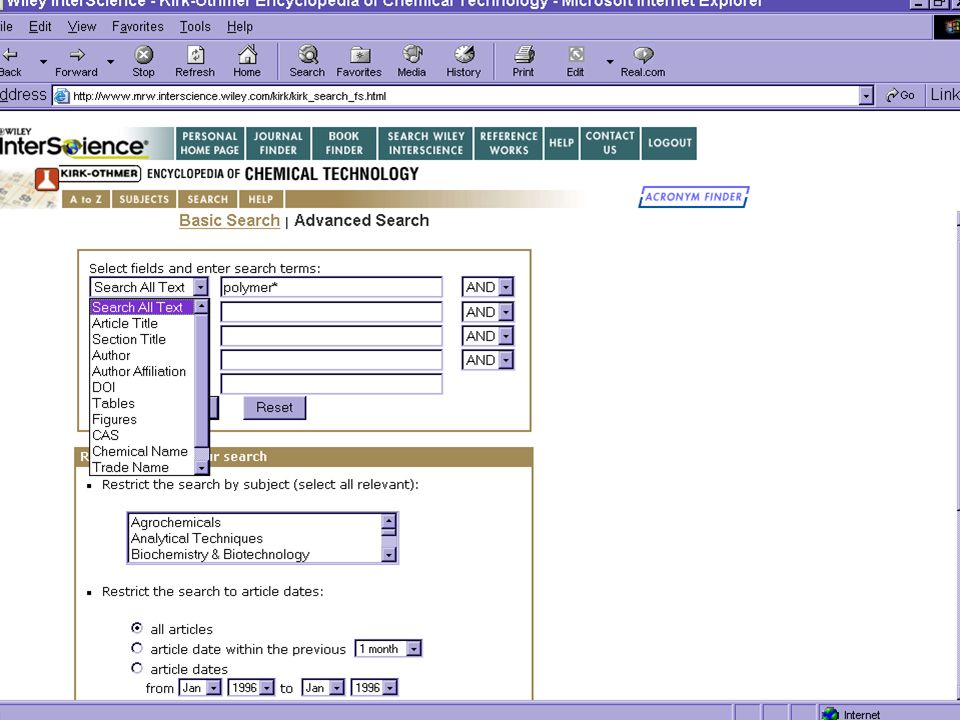Open the 'from' year 1996 dropdown
This screenshot has width=960, height=720.
267,688
